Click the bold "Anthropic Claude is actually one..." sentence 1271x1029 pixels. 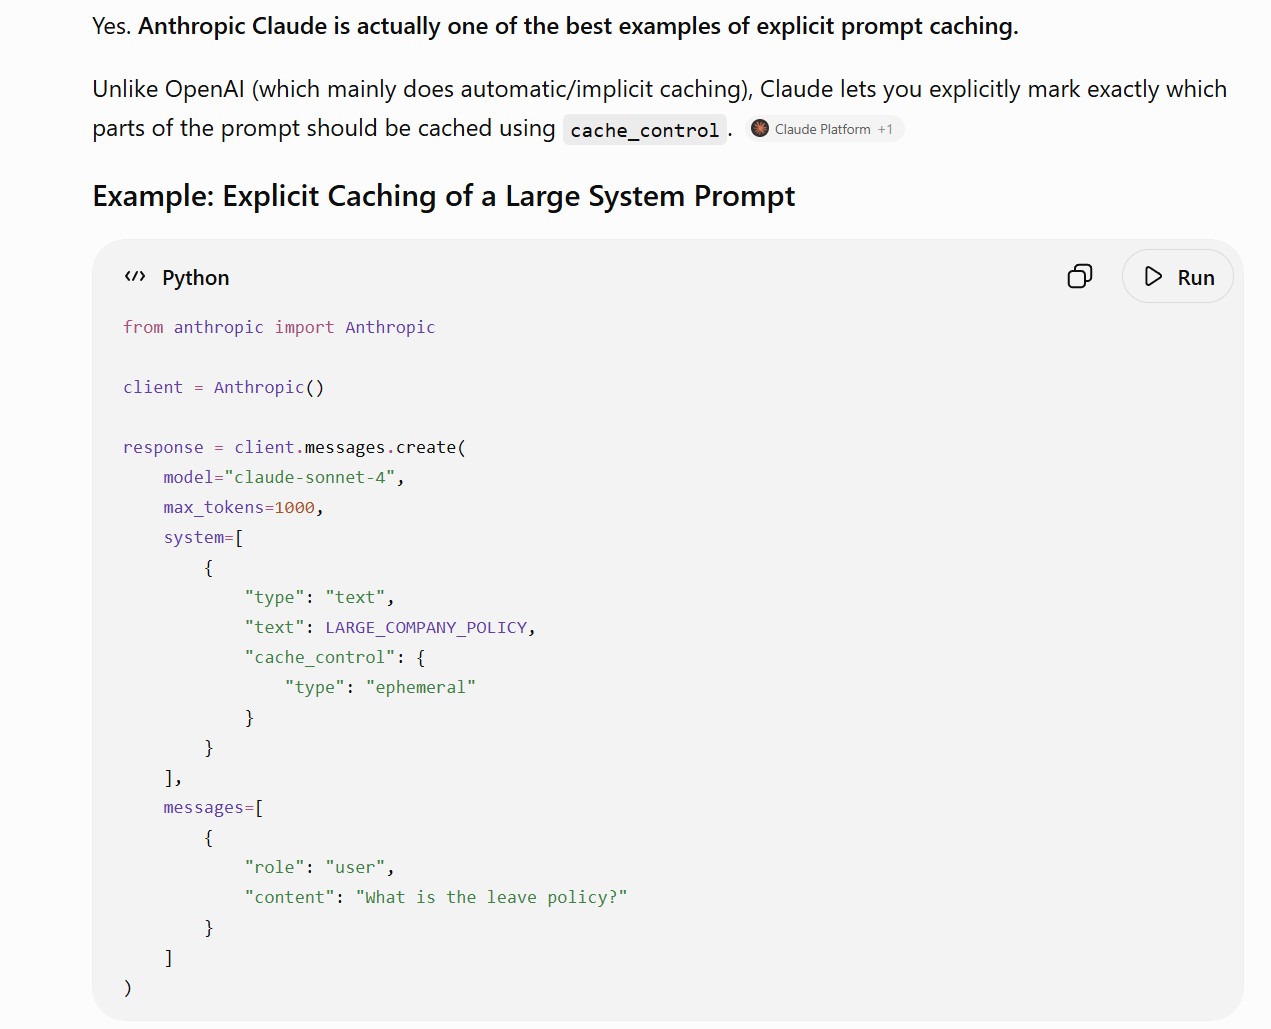(578, 26)
